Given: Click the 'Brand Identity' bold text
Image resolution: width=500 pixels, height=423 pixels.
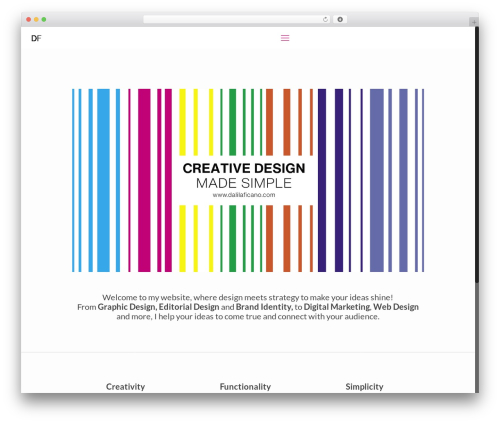Looking at the screenshot, I should (x=264, y=307).
